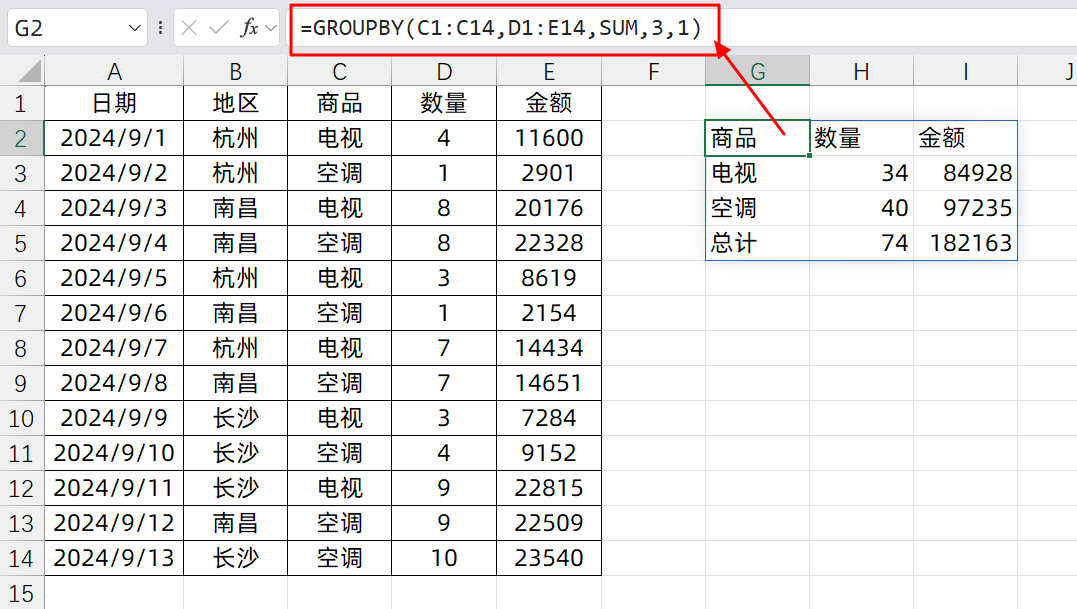This screenshot has width=1077, height=609.
Task: Click result cell G2 with 商品
Action: click(758, 139)
